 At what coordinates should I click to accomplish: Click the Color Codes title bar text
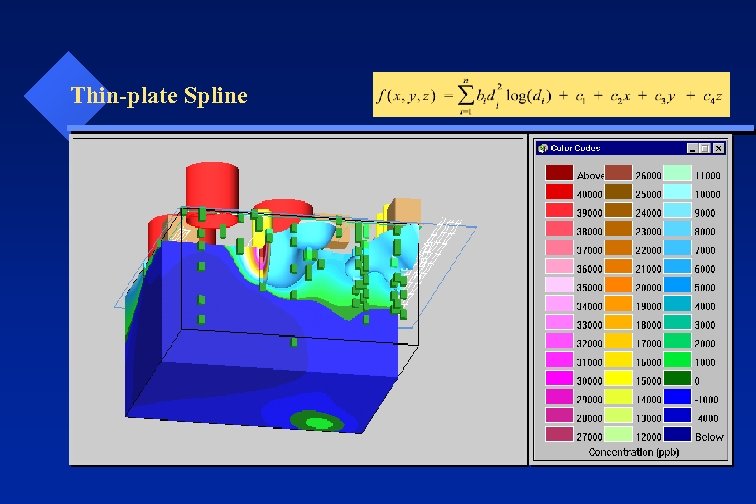point(575,148)
